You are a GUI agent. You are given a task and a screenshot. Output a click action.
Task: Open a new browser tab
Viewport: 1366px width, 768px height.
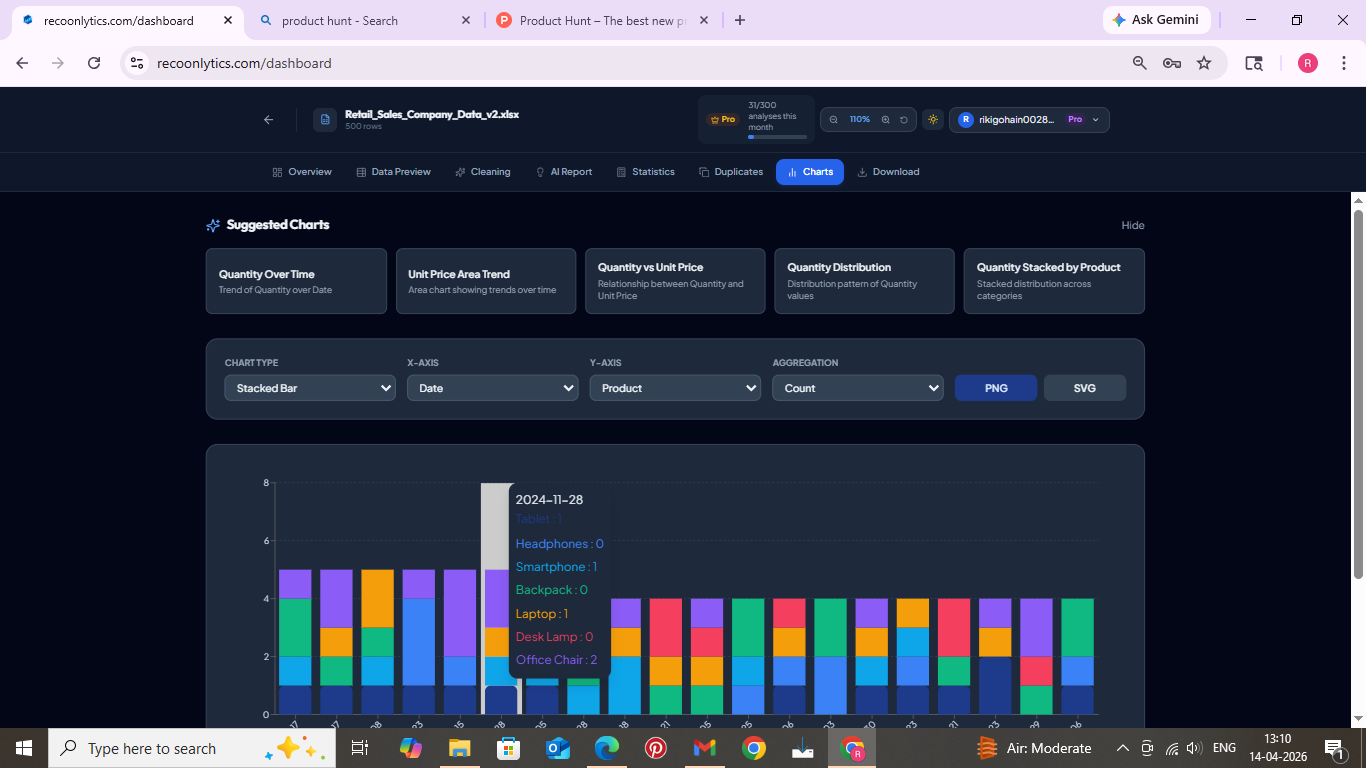point(740,20)
